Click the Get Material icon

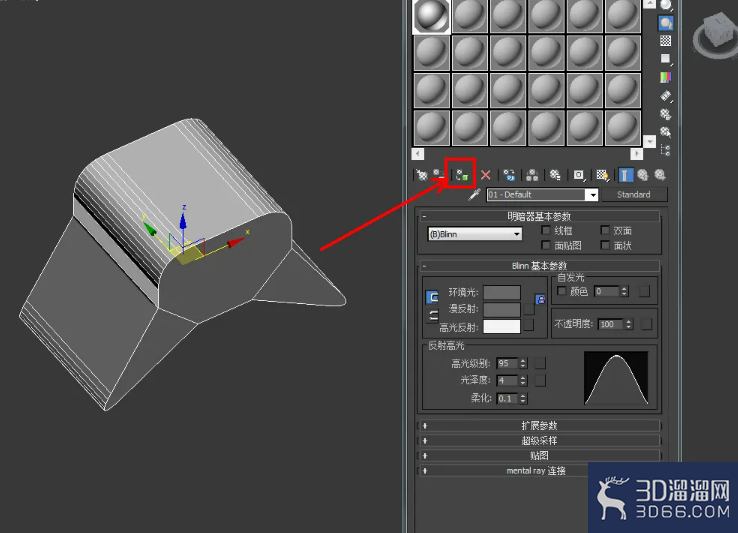tap(422, 175)
